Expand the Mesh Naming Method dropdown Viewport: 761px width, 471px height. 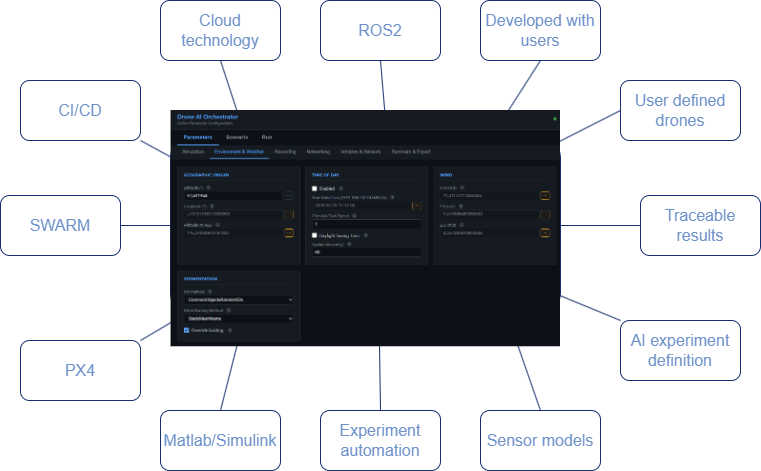click(x=237, y=318)
